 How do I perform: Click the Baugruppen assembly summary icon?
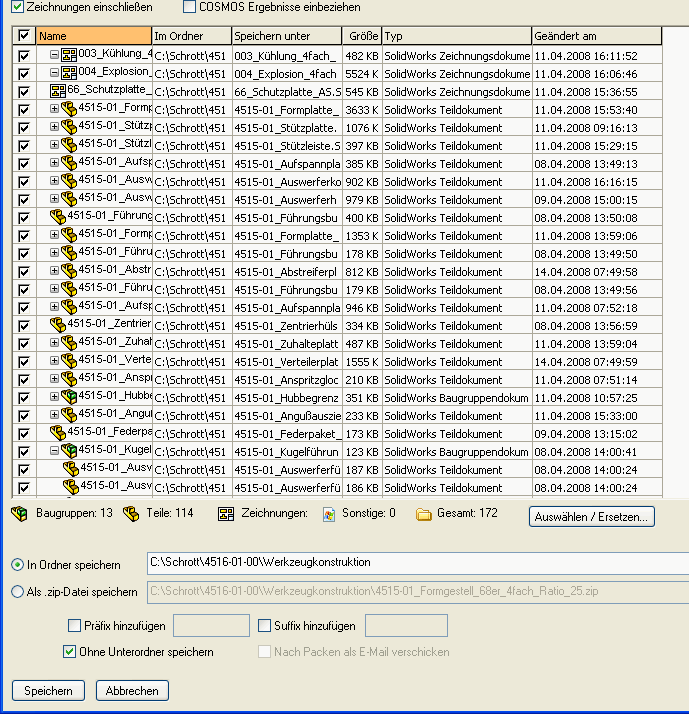[19, 514]
